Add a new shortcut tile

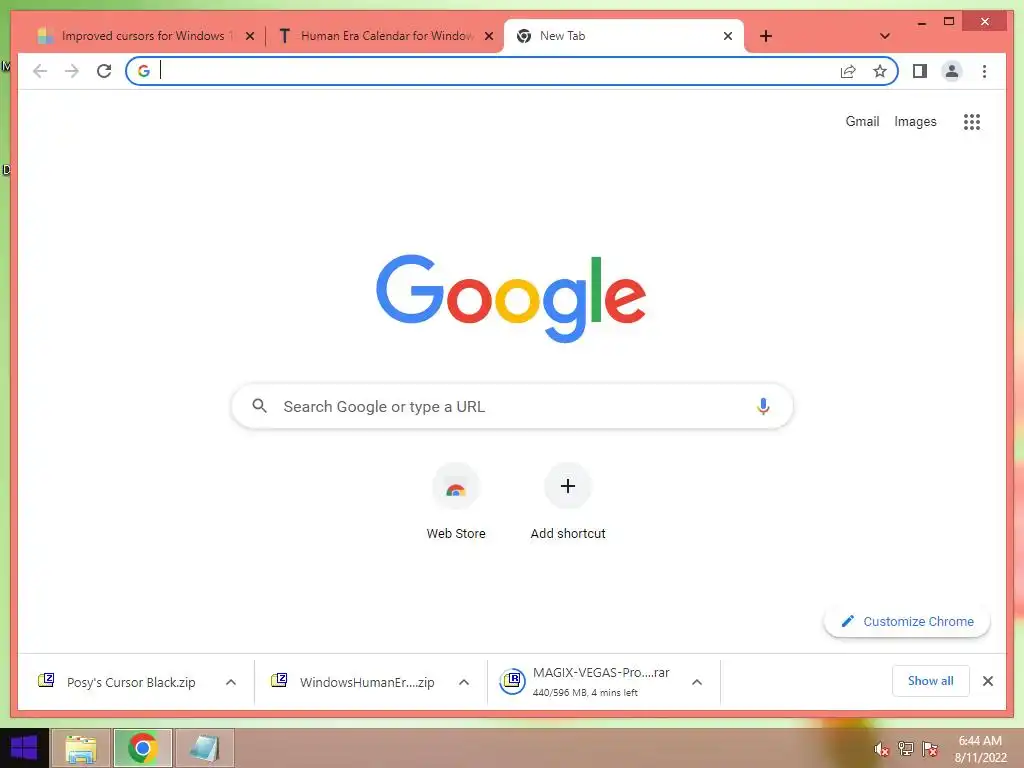coord(568,502)
